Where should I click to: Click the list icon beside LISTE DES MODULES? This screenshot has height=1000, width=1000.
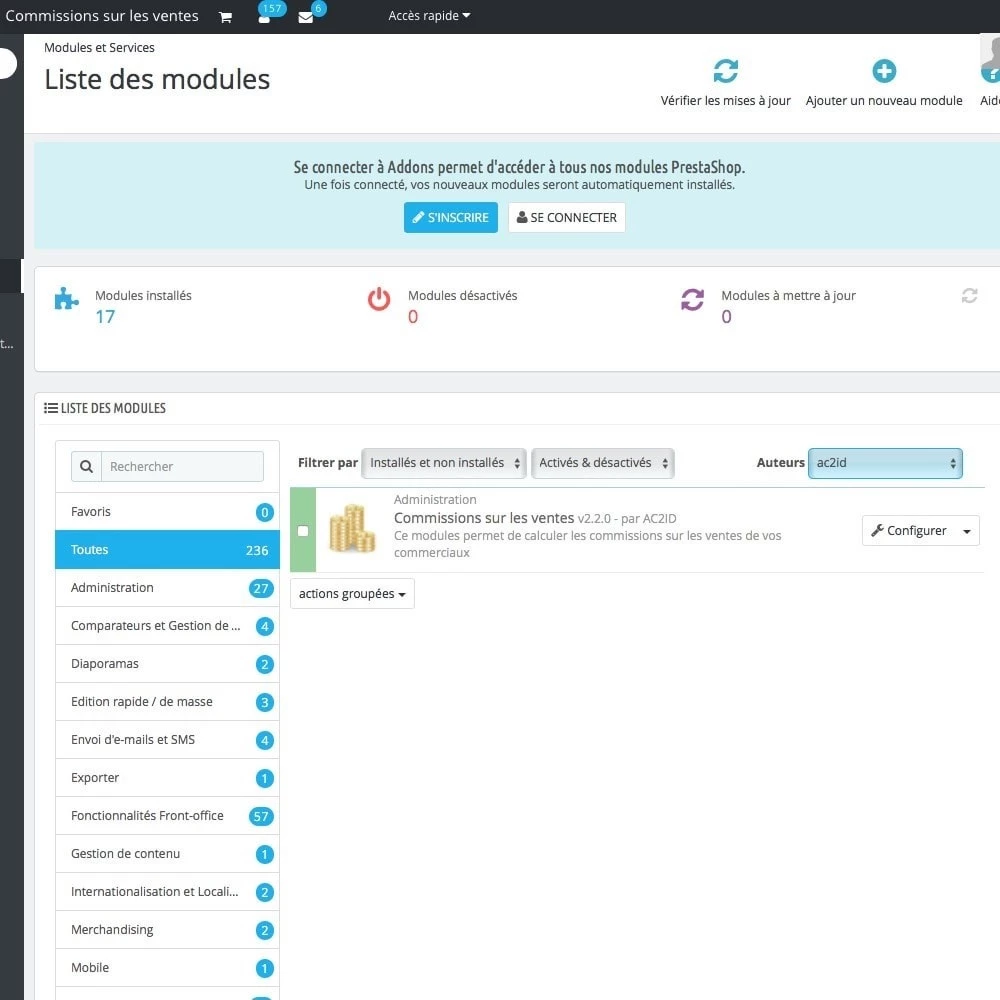[50, 408]
